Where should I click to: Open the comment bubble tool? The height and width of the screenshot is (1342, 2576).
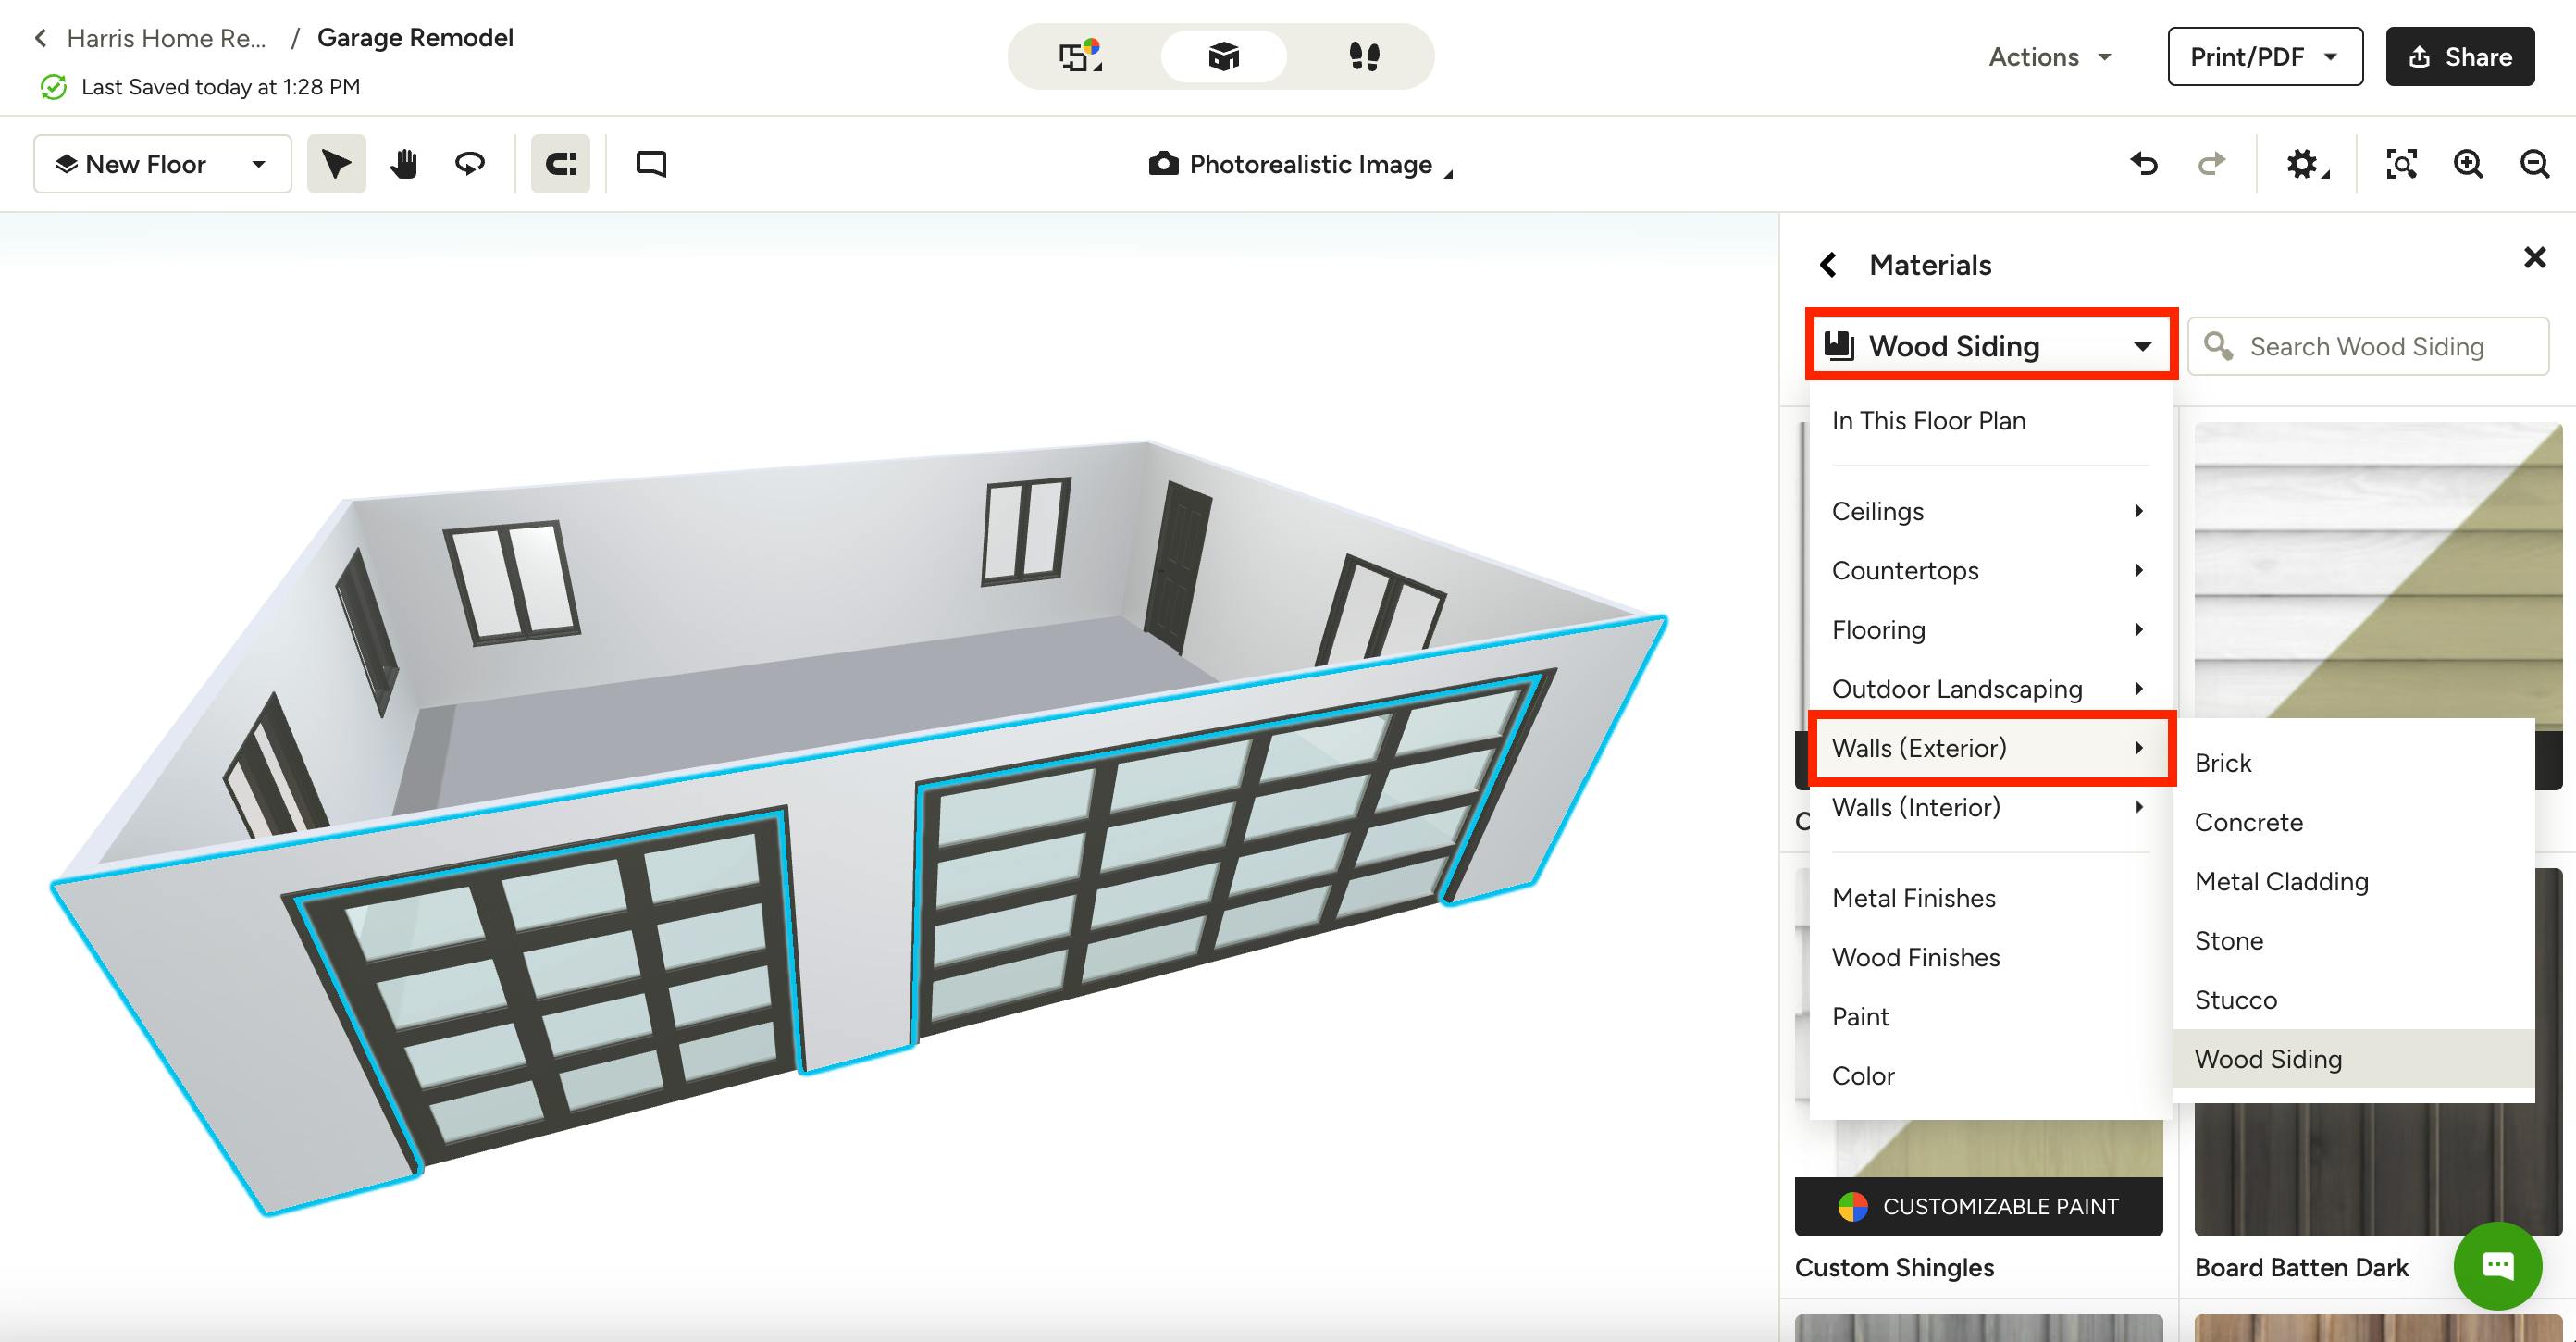(651, 163)
